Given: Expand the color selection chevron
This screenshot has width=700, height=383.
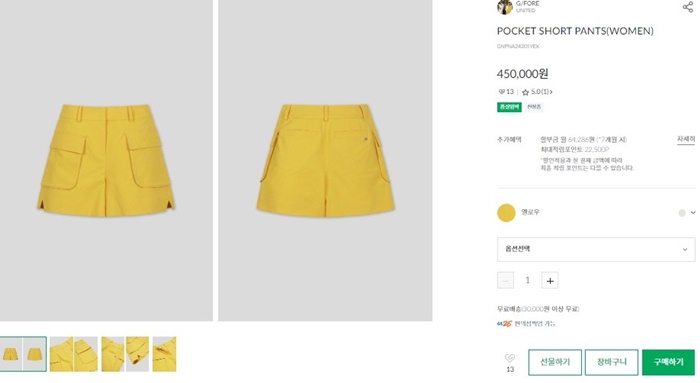Looking at the screenshot, I should (x=693, y=213).
